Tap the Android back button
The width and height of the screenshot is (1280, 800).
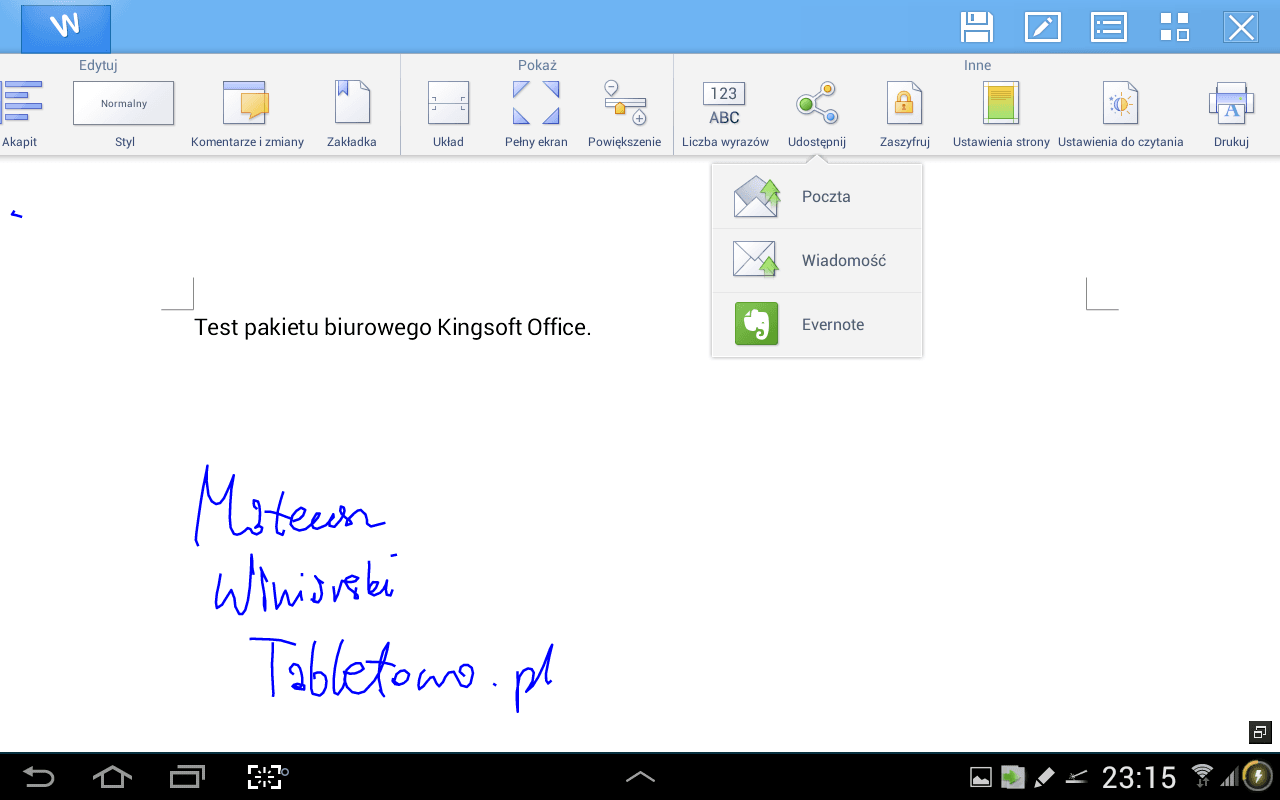click(38, 777)
